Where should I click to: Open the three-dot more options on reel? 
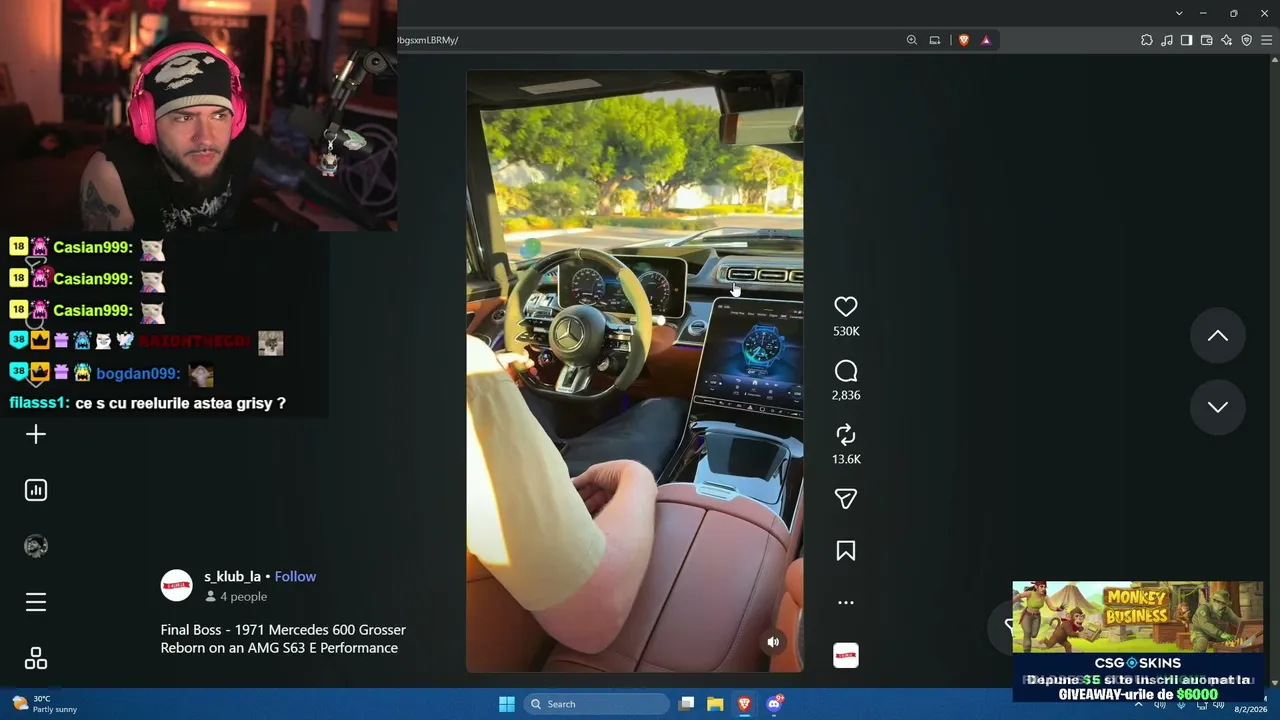click(x=846, y=603)
